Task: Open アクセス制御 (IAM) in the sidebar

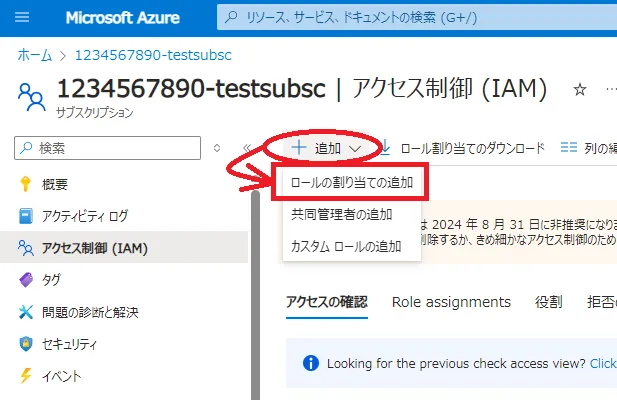Action: 82,248
